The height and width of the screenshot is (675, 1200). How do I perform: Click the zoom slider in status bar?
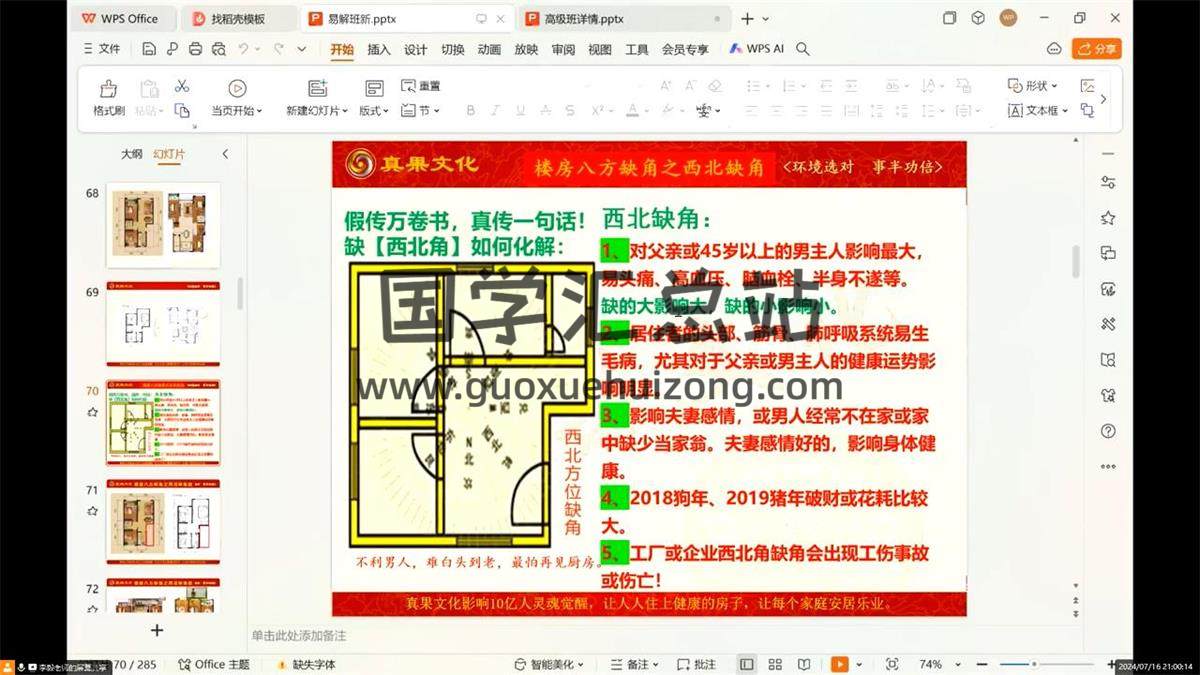click(1034, 664)
